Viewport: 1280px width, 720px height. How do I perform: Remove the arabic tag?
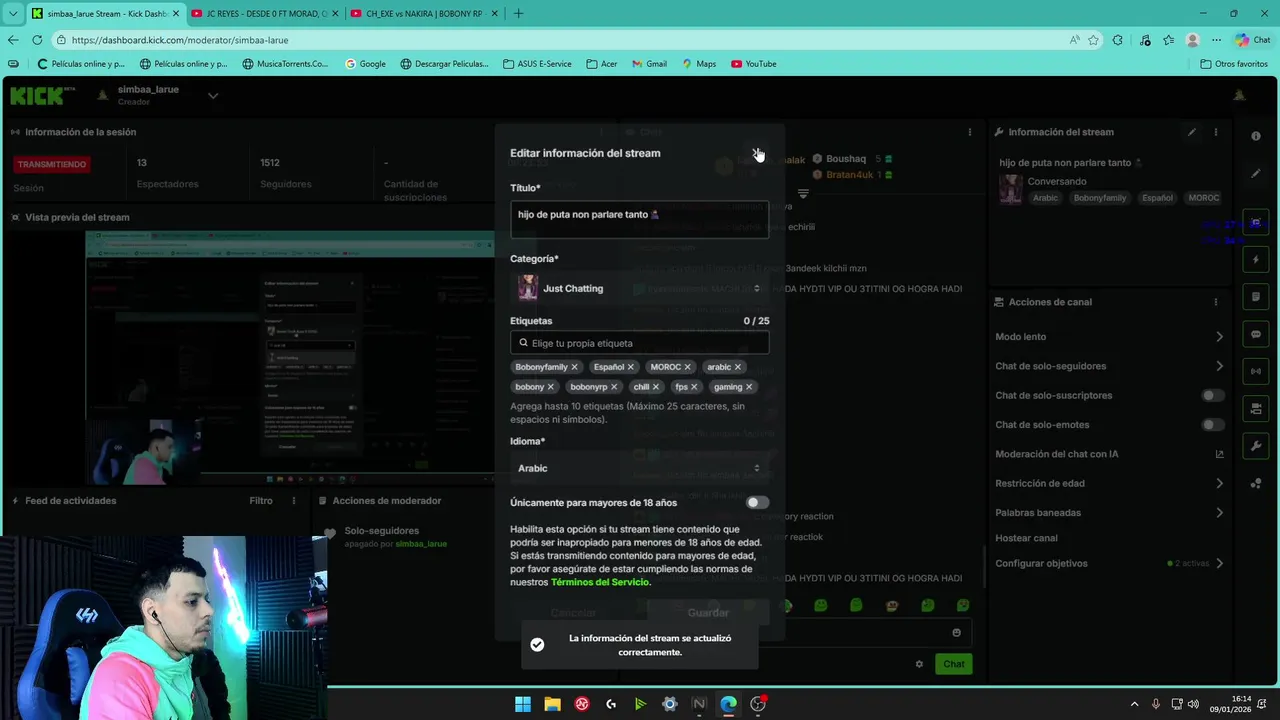[738, 367]
